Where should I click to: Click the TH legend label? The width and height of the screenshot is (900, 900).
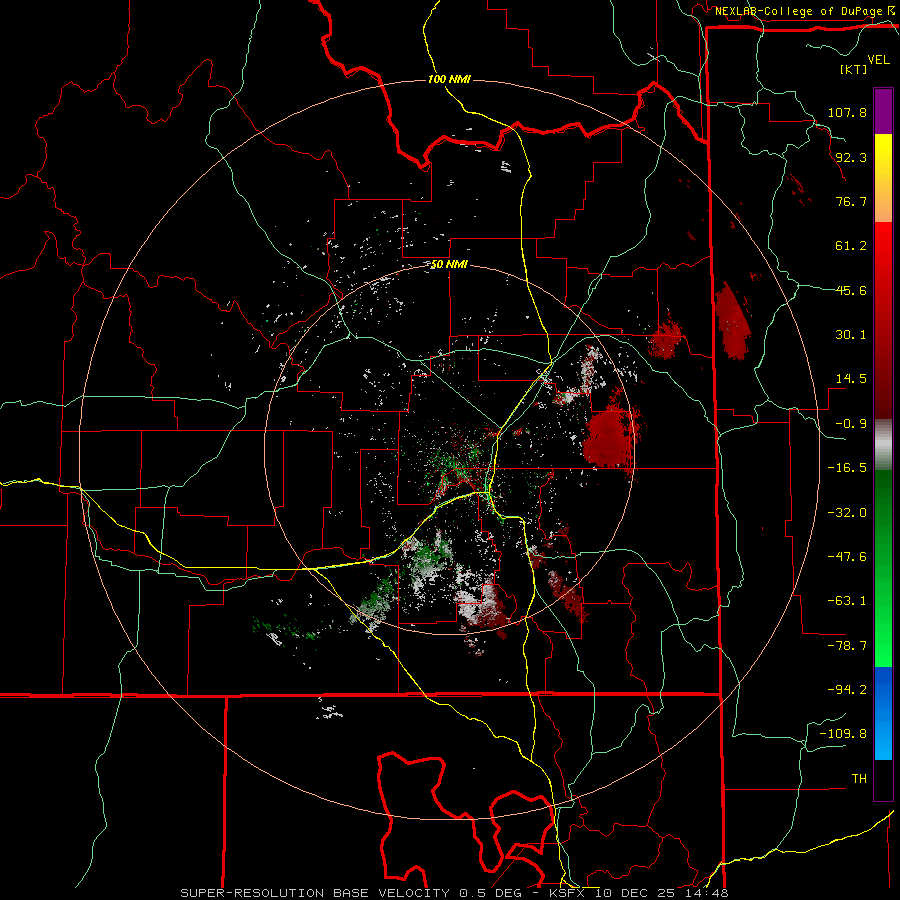(x=859, y=779)
